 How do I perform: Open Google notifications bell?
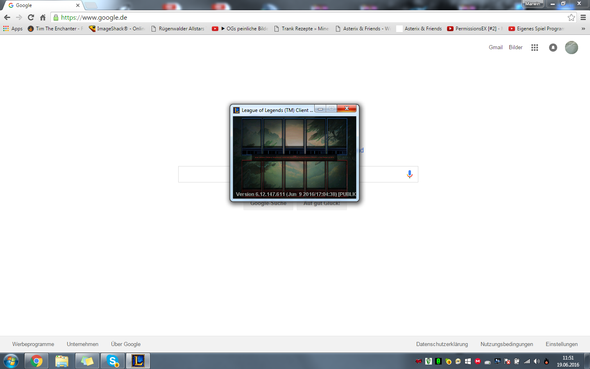pyautogui.click(x=553, y=47)
